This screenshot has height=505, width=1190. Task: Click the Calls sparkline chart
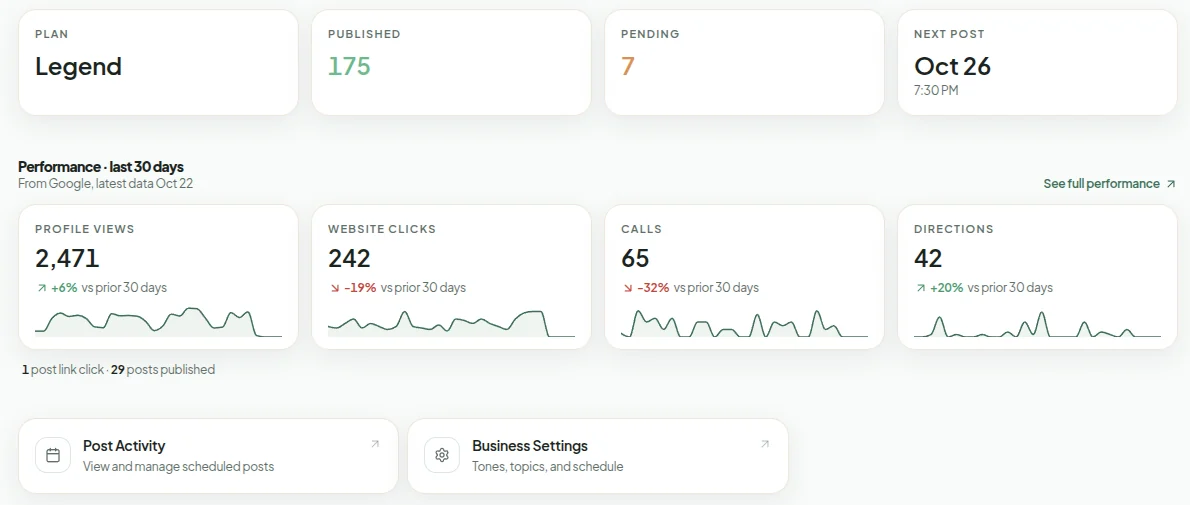pos(744,323)
